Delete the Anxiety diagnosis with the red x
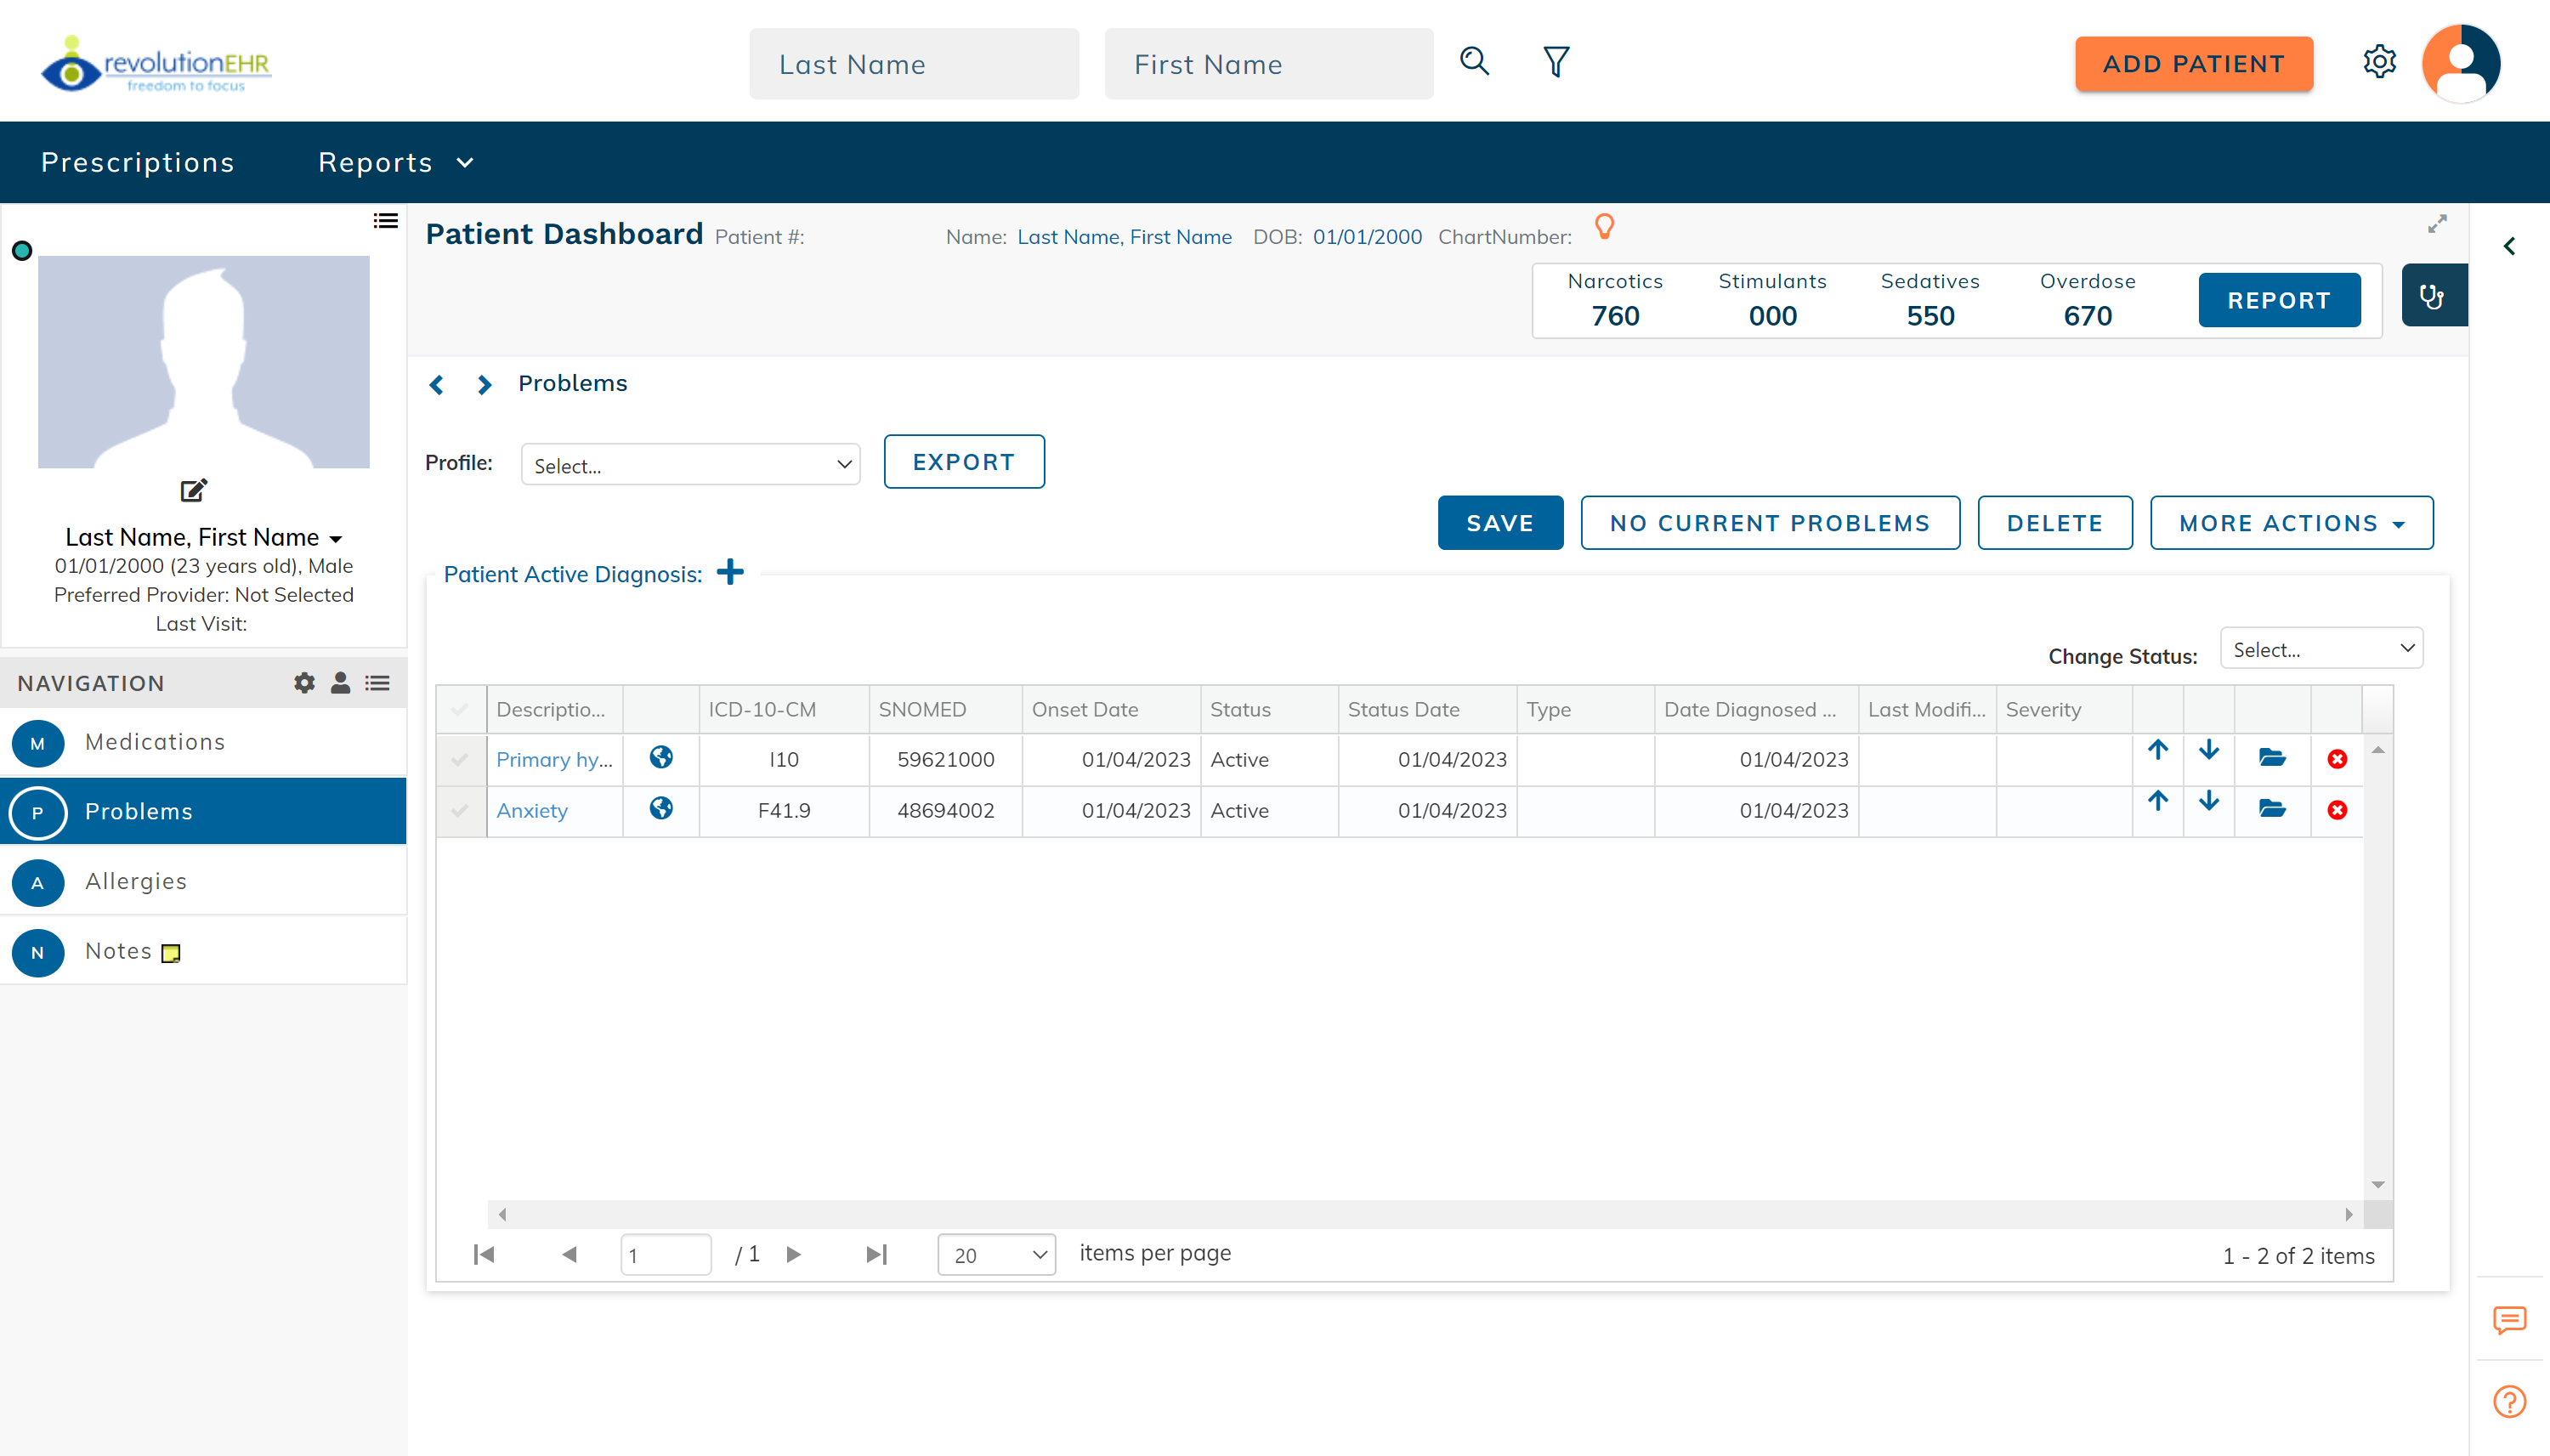The width and height of the screenshot is (2550, 1456). [2337, 810]
